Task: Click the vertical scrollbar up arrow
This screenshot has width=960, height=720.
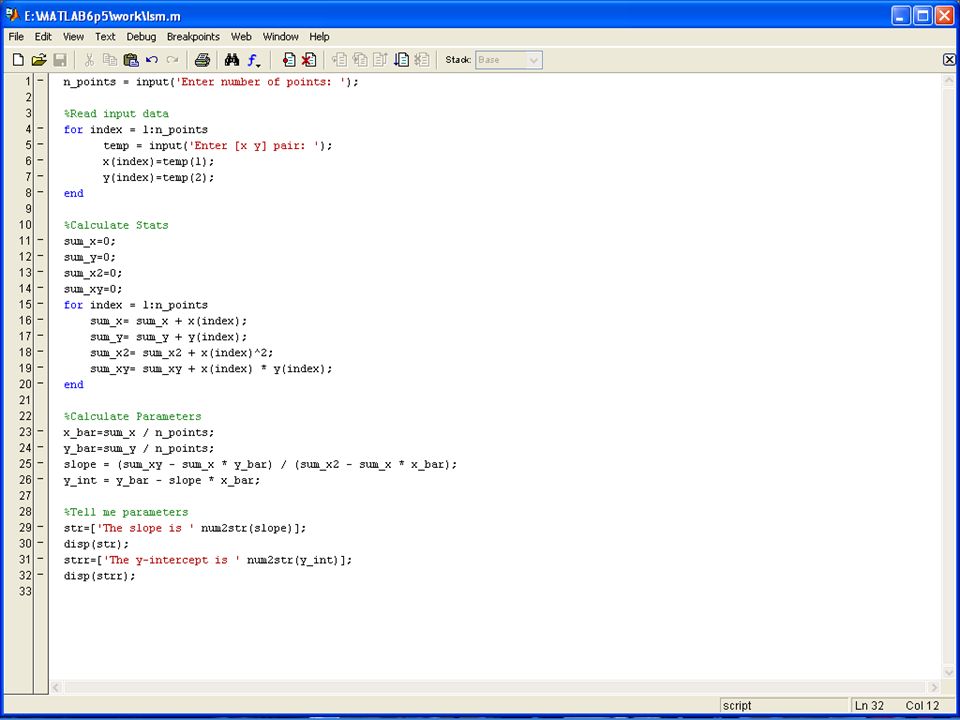Action: tap(948, 80)
